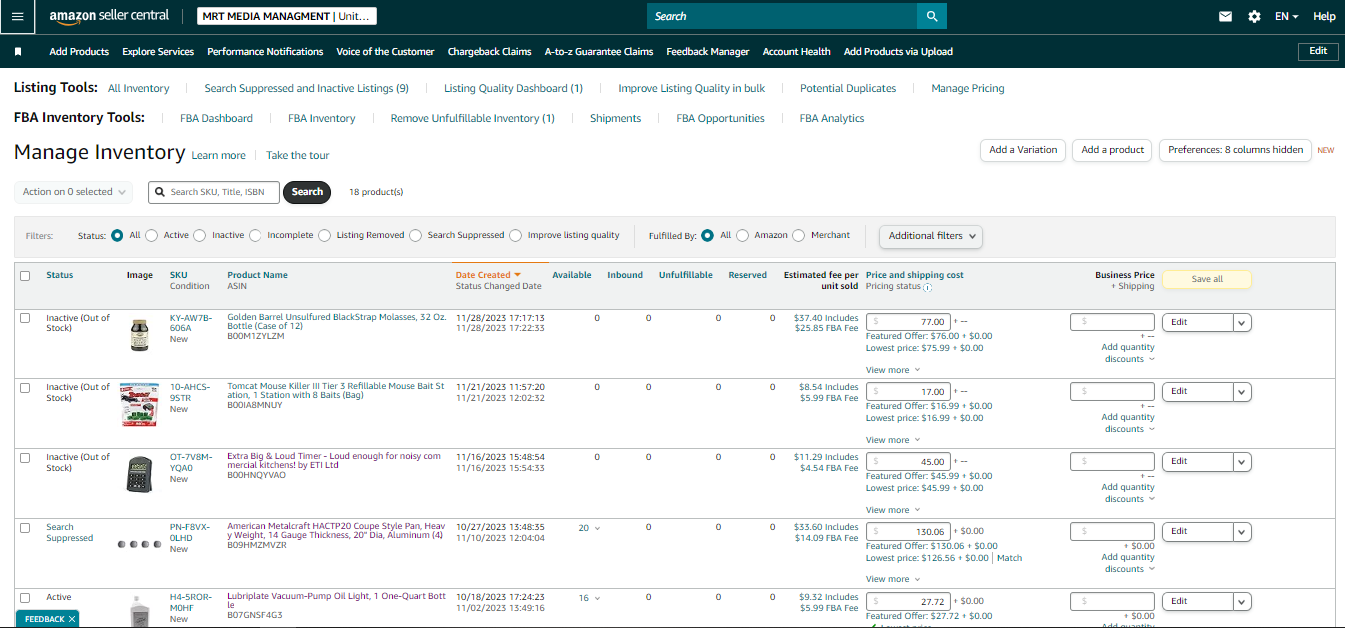Click the price field showing 77.00
This screenshot has height=628, width=1345.
[907, 322]
